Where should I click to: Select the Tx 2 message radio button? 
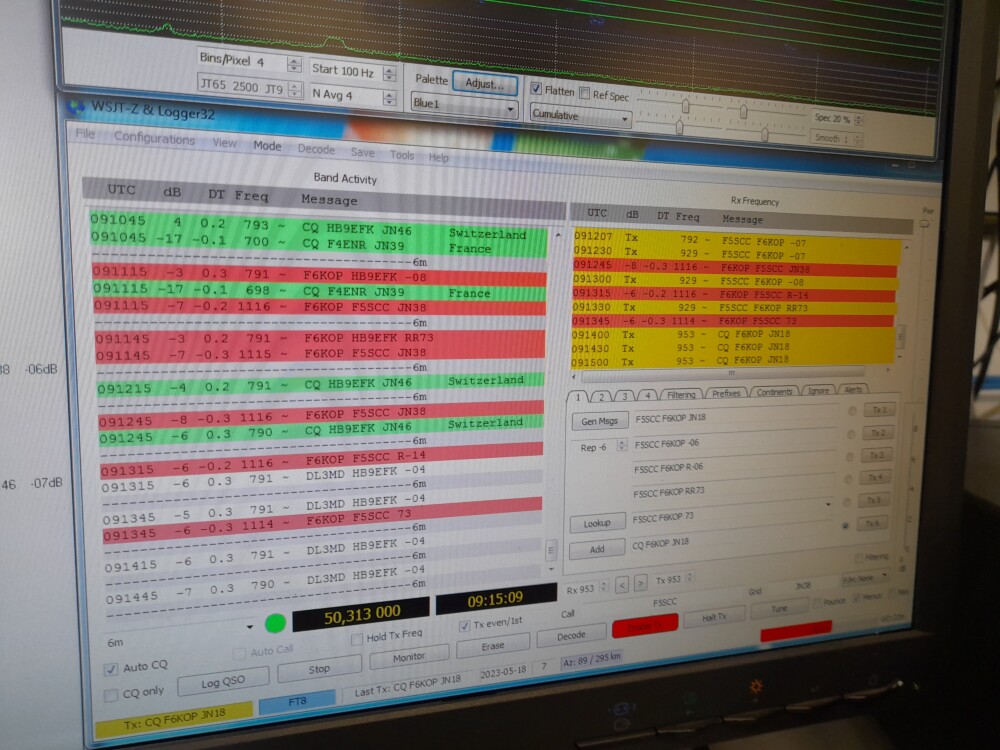[x=851, y=434]
